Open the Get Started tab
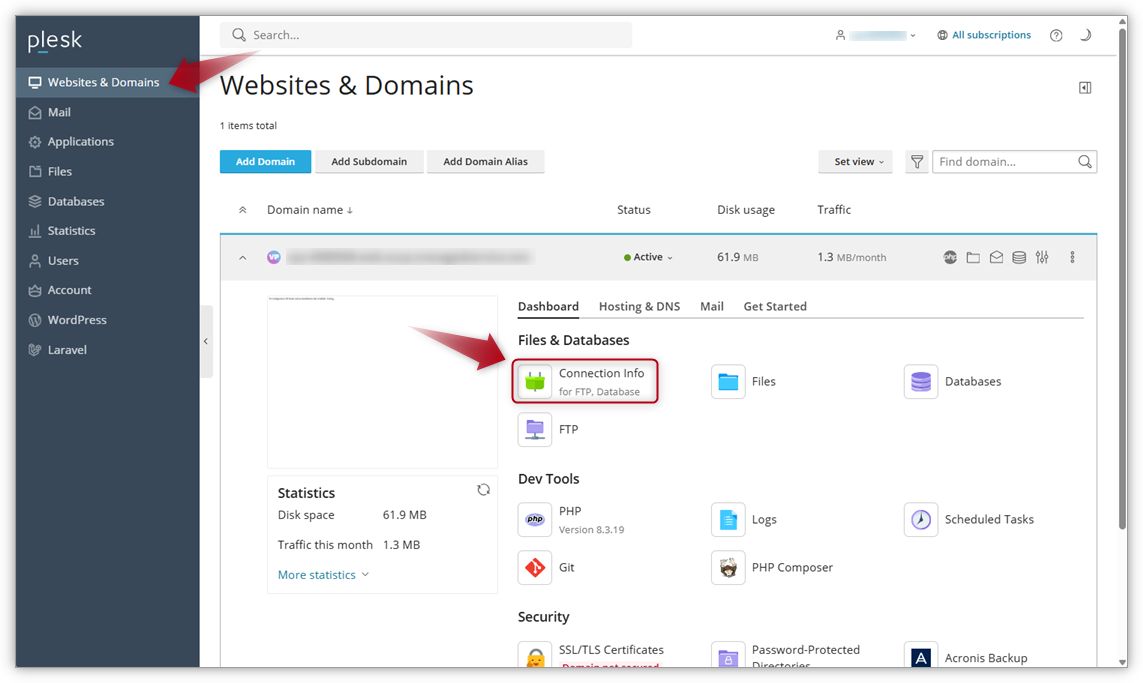Screen dimensions: 1143x683 coord(774,306)
